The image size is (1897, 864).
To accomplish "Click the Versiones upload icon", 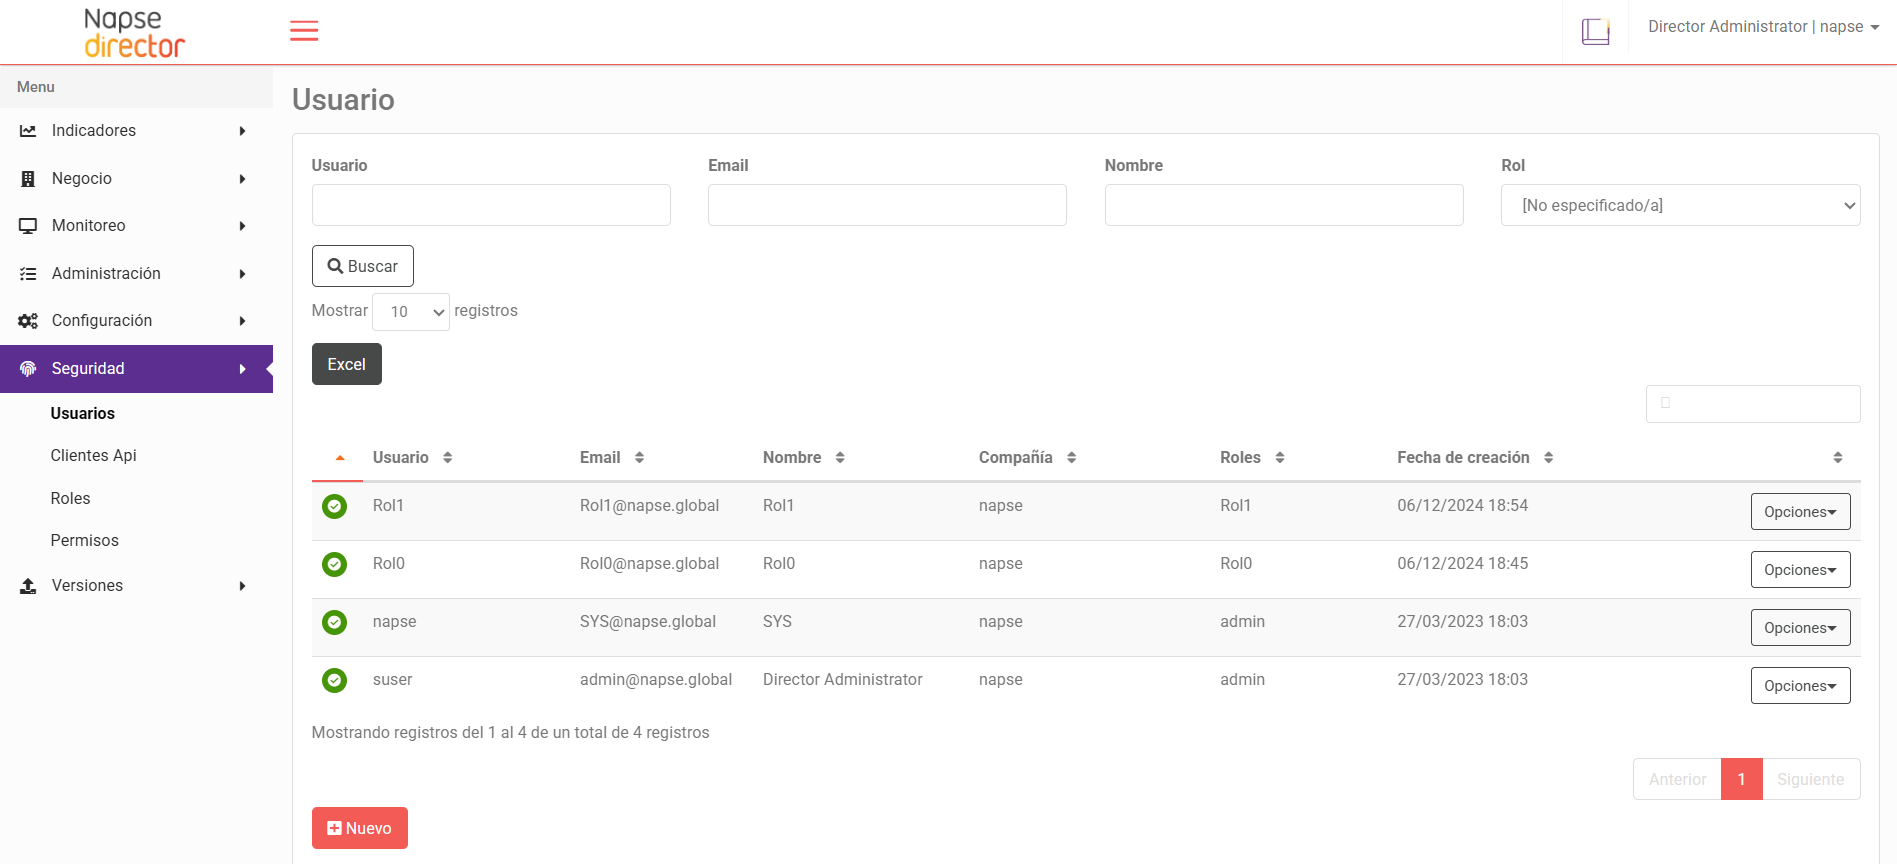I will pos(28,586).
